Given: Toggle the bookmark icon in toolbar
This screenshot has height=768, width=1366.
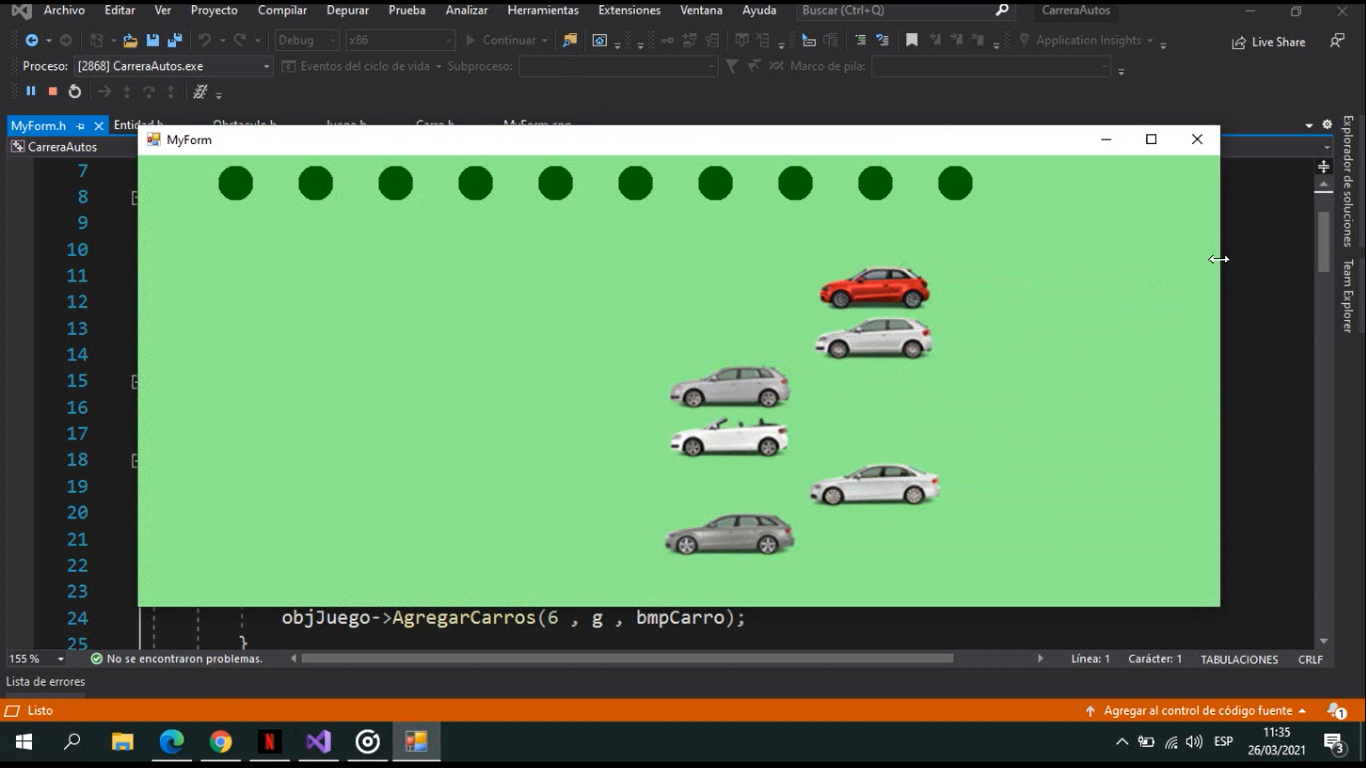Looking at the screenshot, I should tap(912, 40).
